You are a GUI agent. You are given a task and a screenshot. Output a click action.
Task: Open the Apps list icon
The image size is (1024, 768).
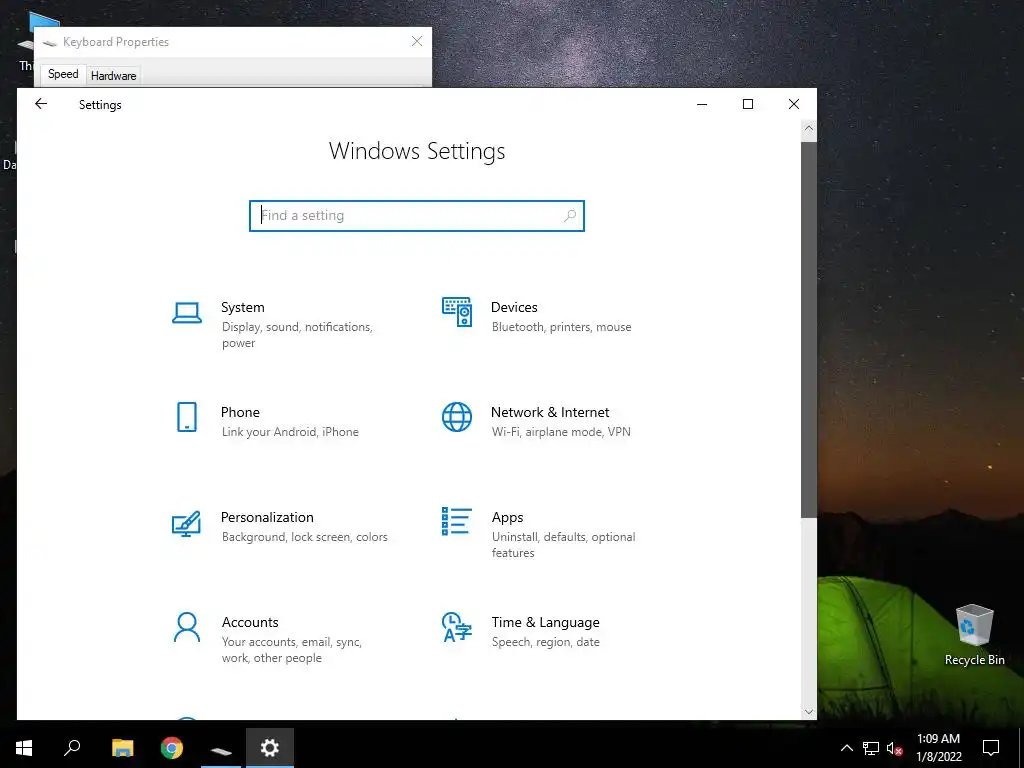[x=456, y=522]
